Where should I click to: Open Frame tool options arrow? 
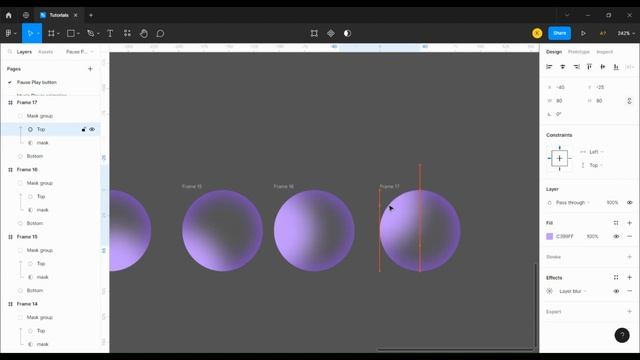click(58, 33)
